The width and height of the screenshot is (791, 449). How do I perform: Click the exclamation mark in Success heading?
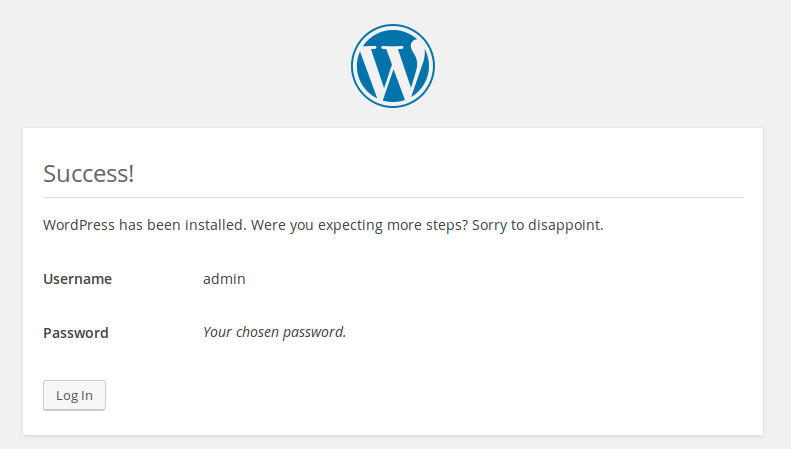coord(131,174)
